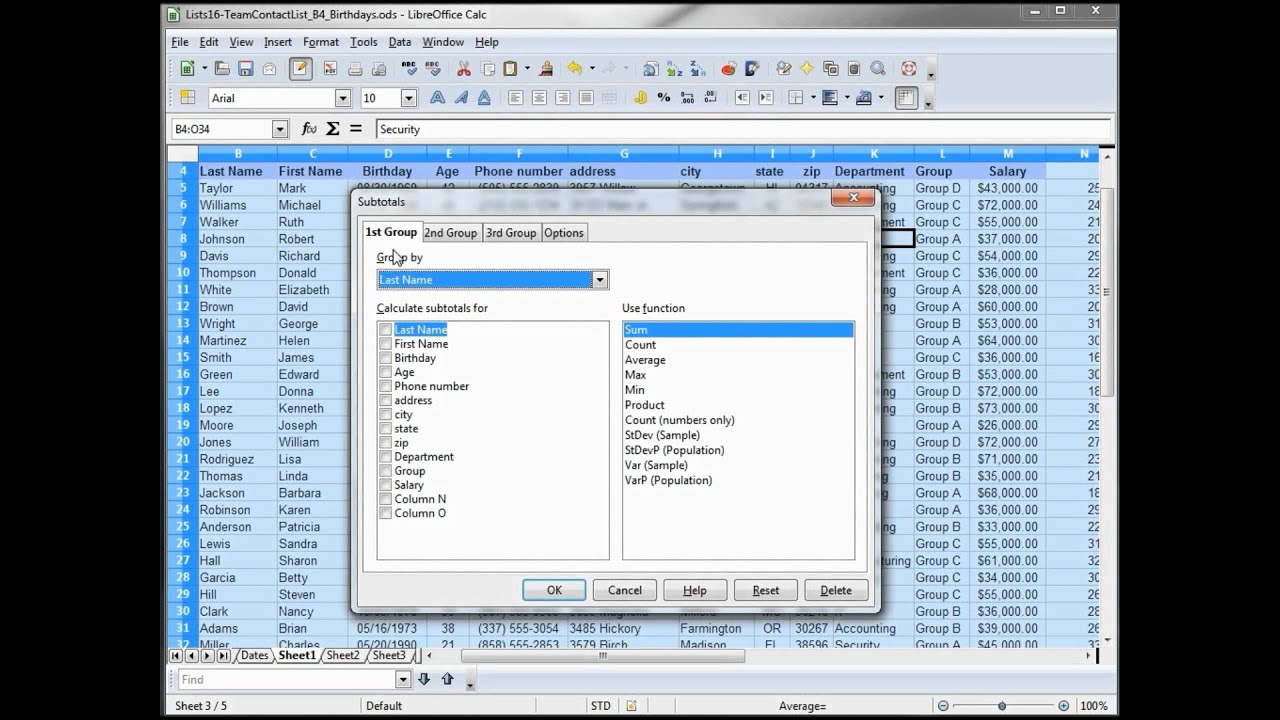Click the Sort Descending icon

[698, 69]
